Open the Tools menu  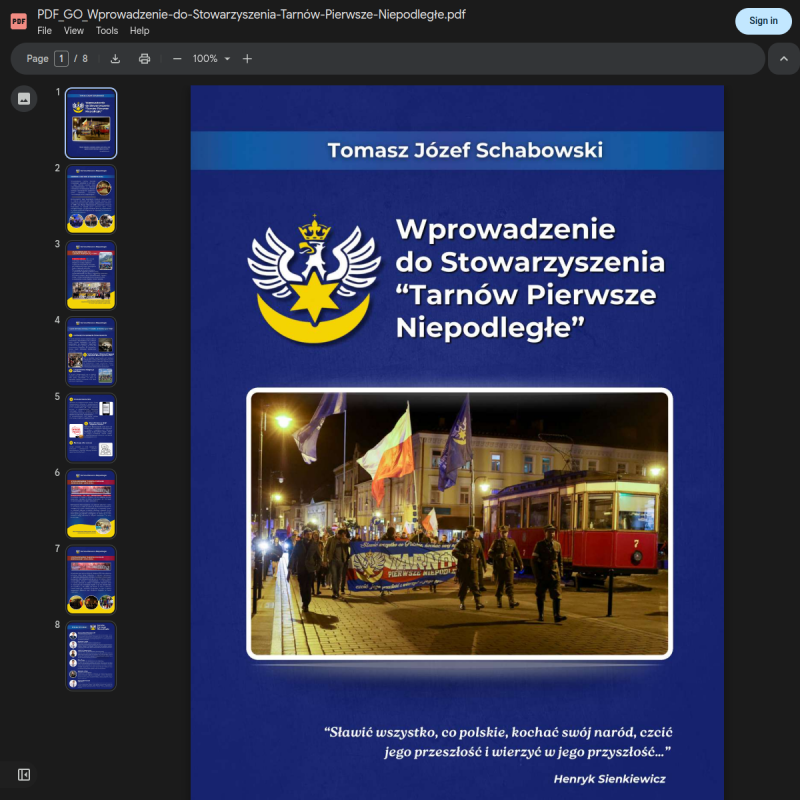[107, 31]
